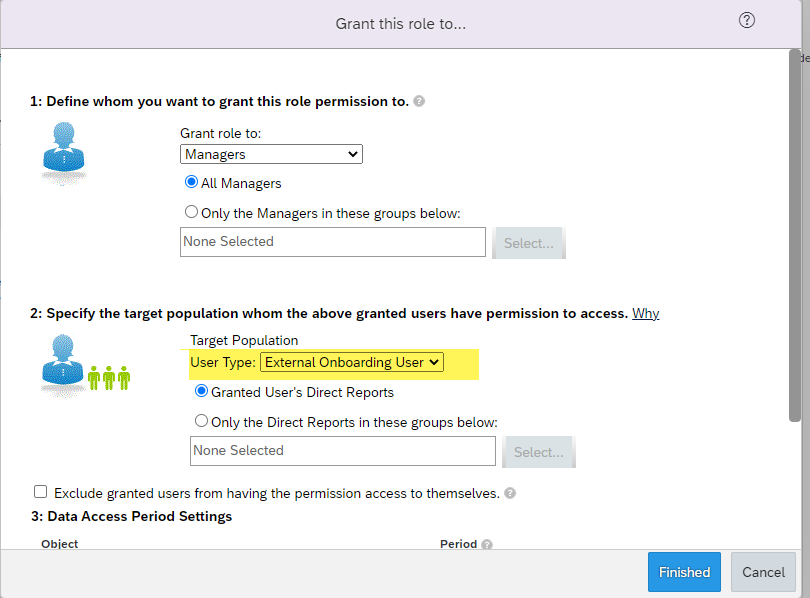Click the dialog vertical scrollbar thumb

795,235
